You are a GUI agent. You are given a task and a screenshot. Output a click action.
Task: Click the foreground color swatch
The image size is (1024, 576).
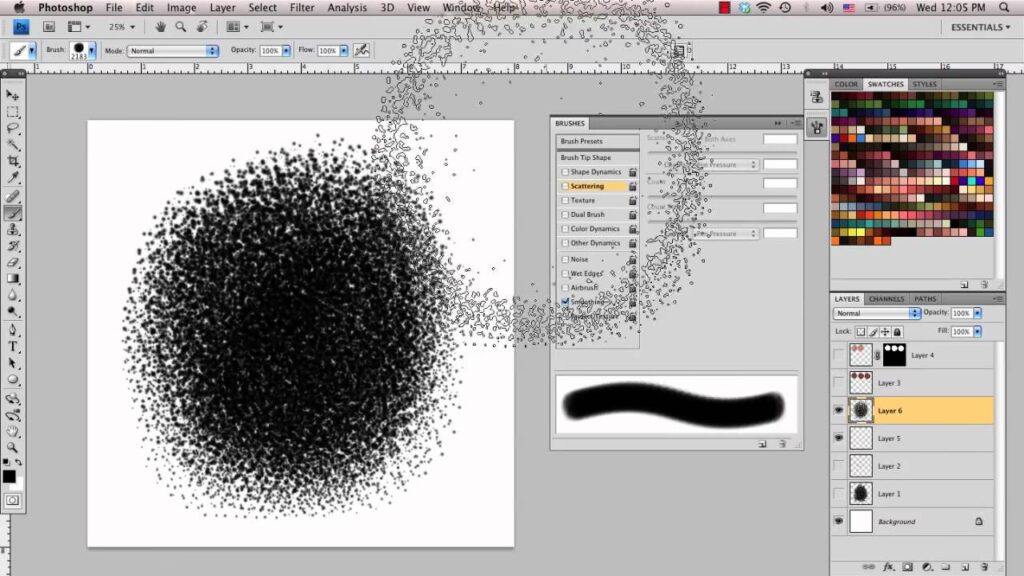coord(9,476)
